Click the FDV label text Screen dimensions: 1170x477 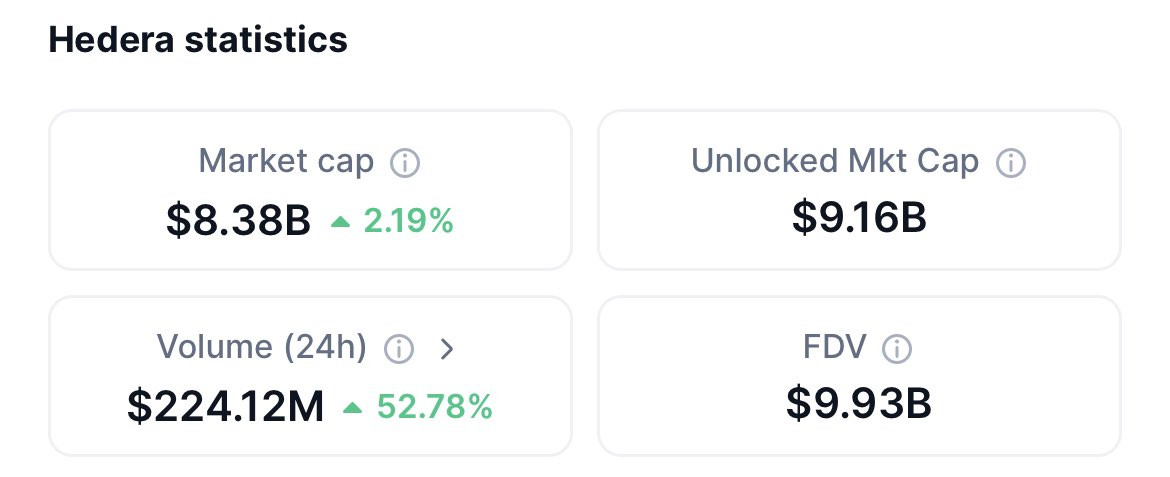point(832,347)
